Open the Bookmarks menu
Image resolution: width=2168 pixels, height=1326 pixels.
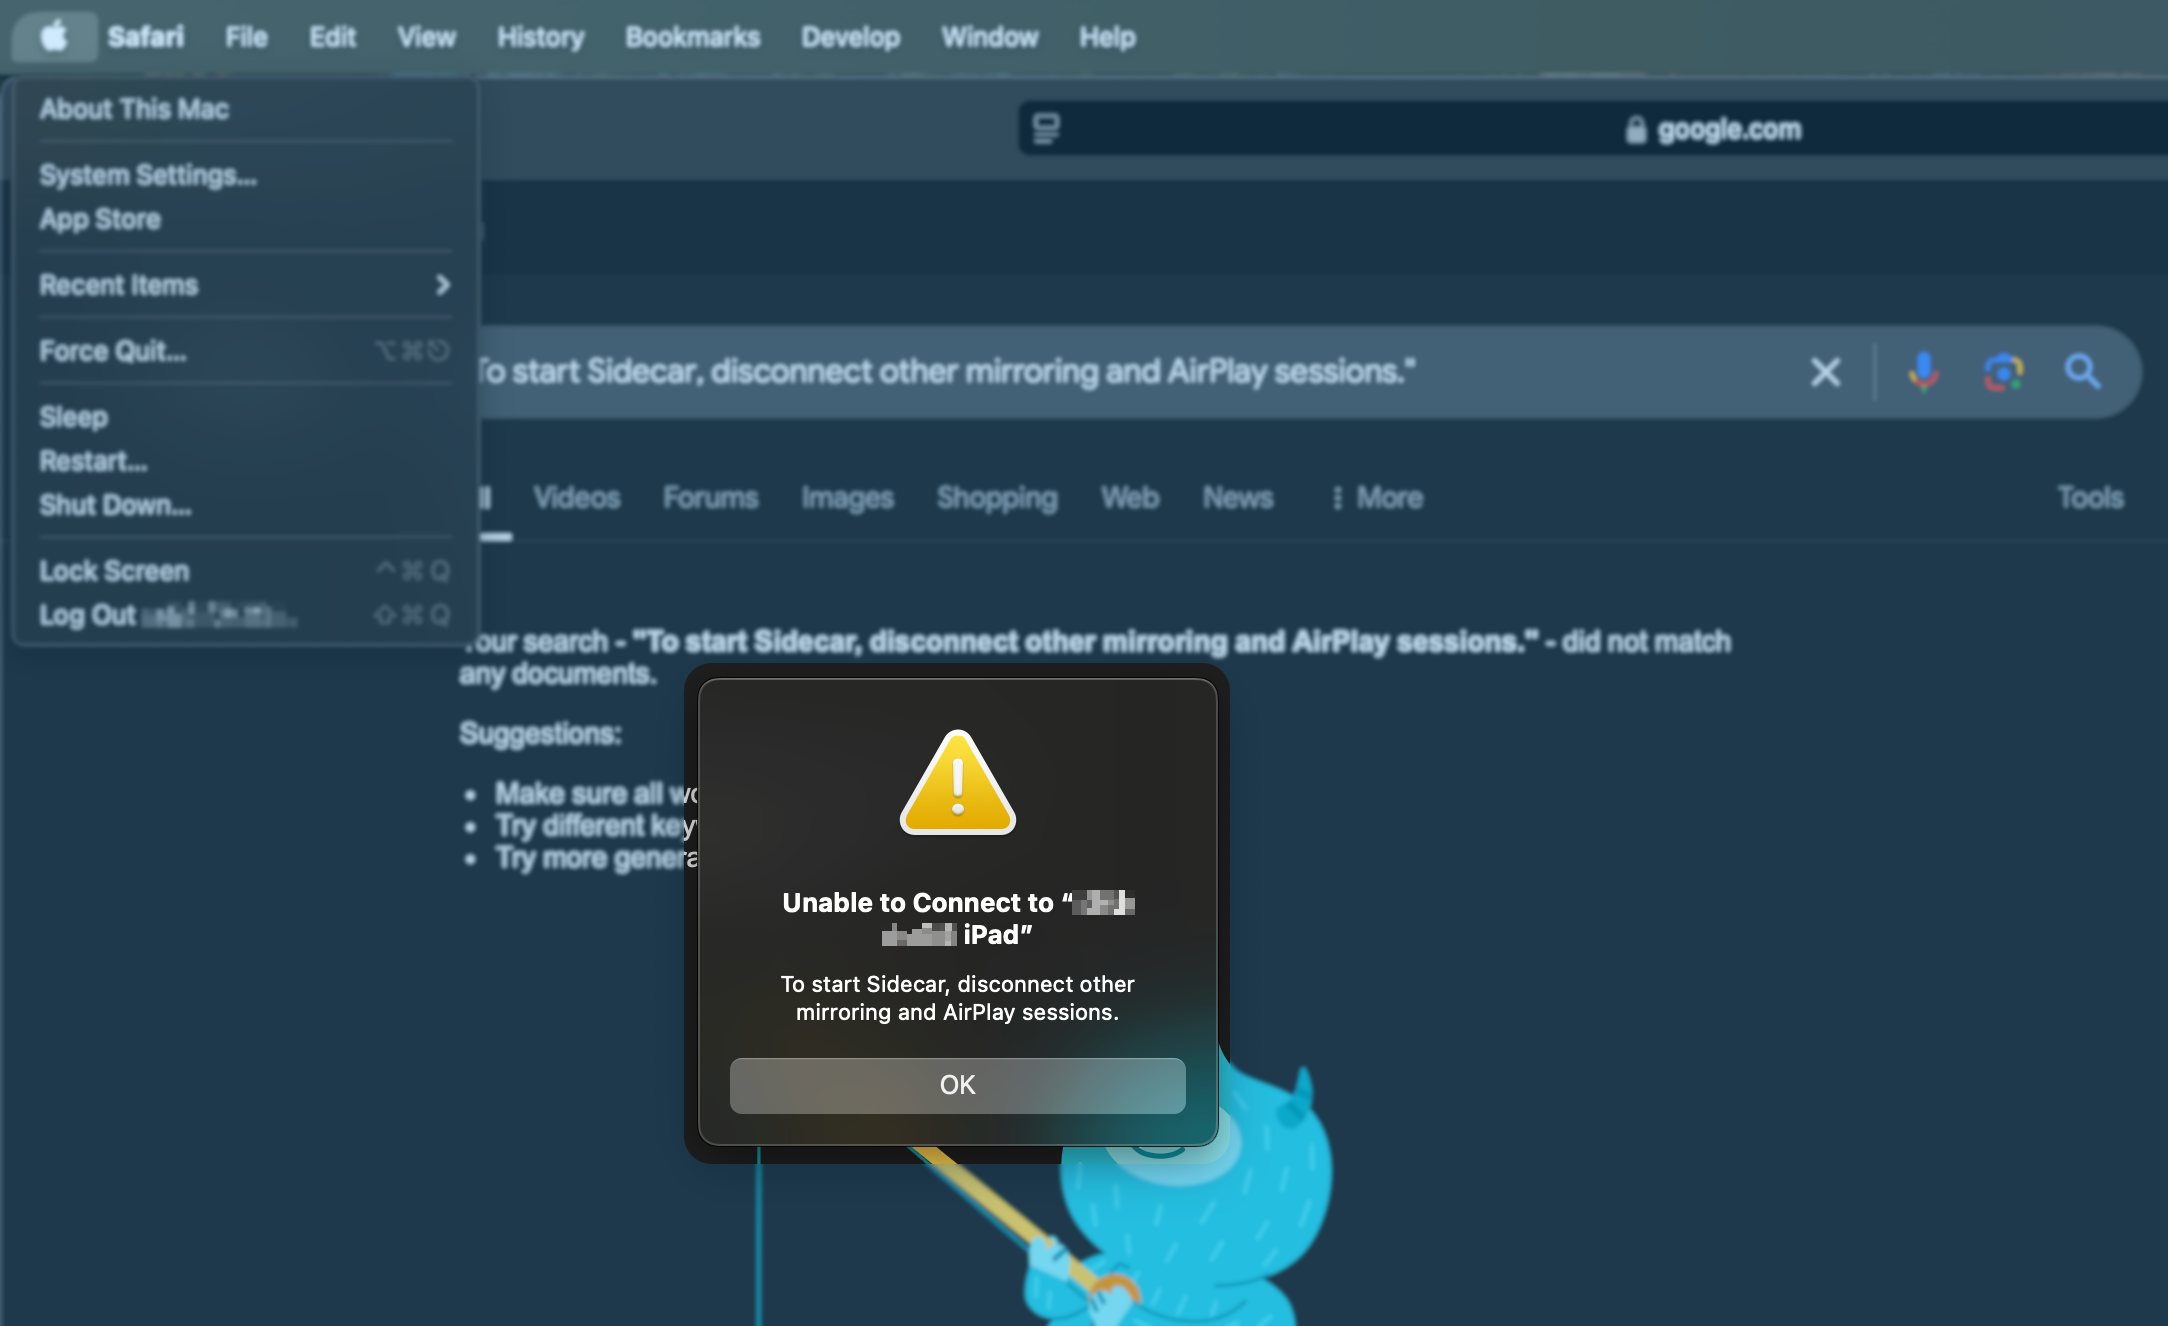[x=692, y=37]
